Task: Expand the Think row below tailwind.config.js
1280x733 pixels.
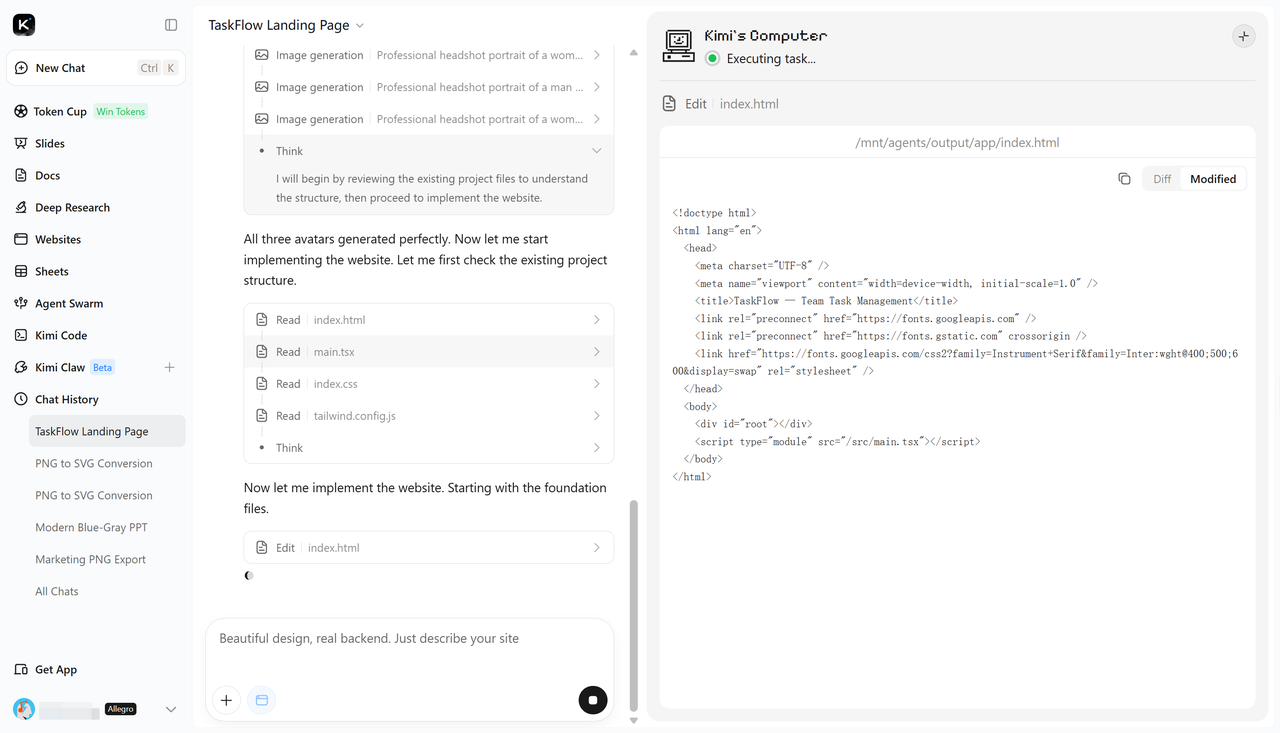Action: (x=429, y=448)
